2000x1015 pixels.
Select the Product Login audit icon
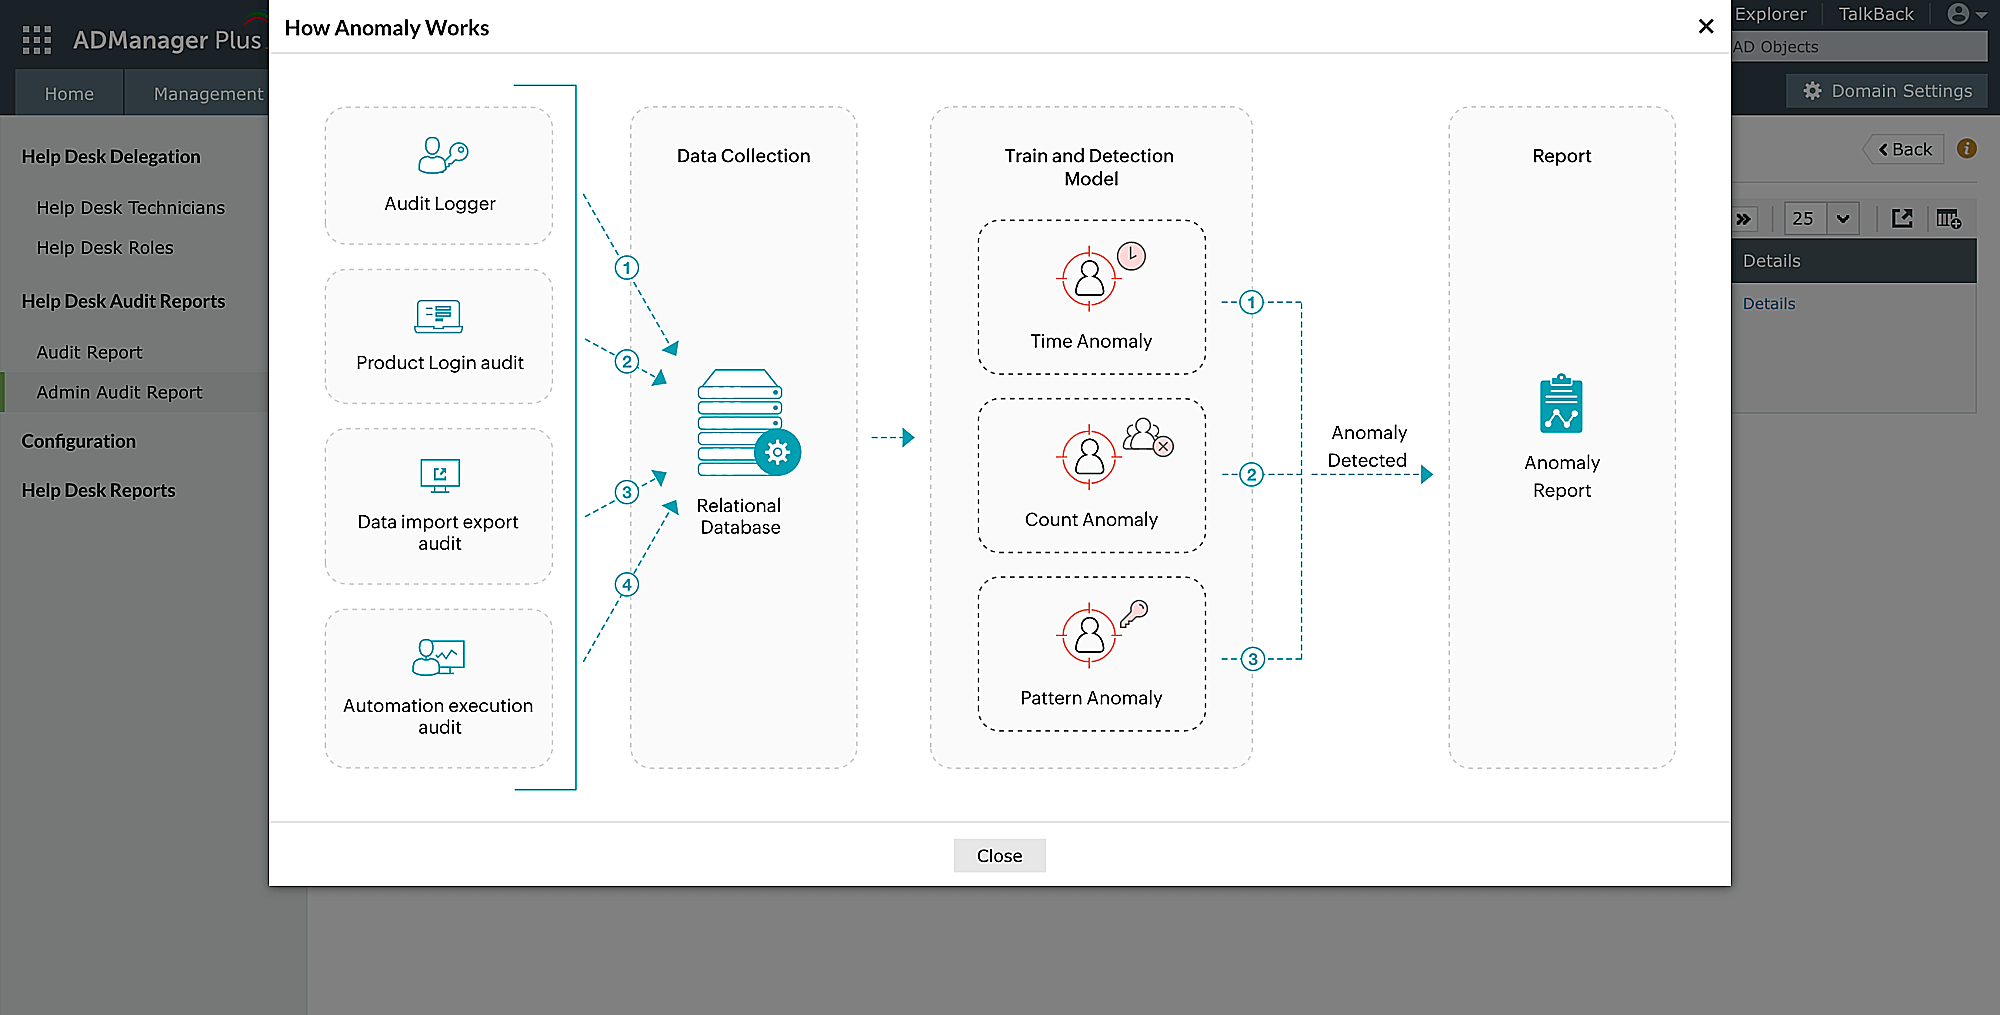point(438,316)
